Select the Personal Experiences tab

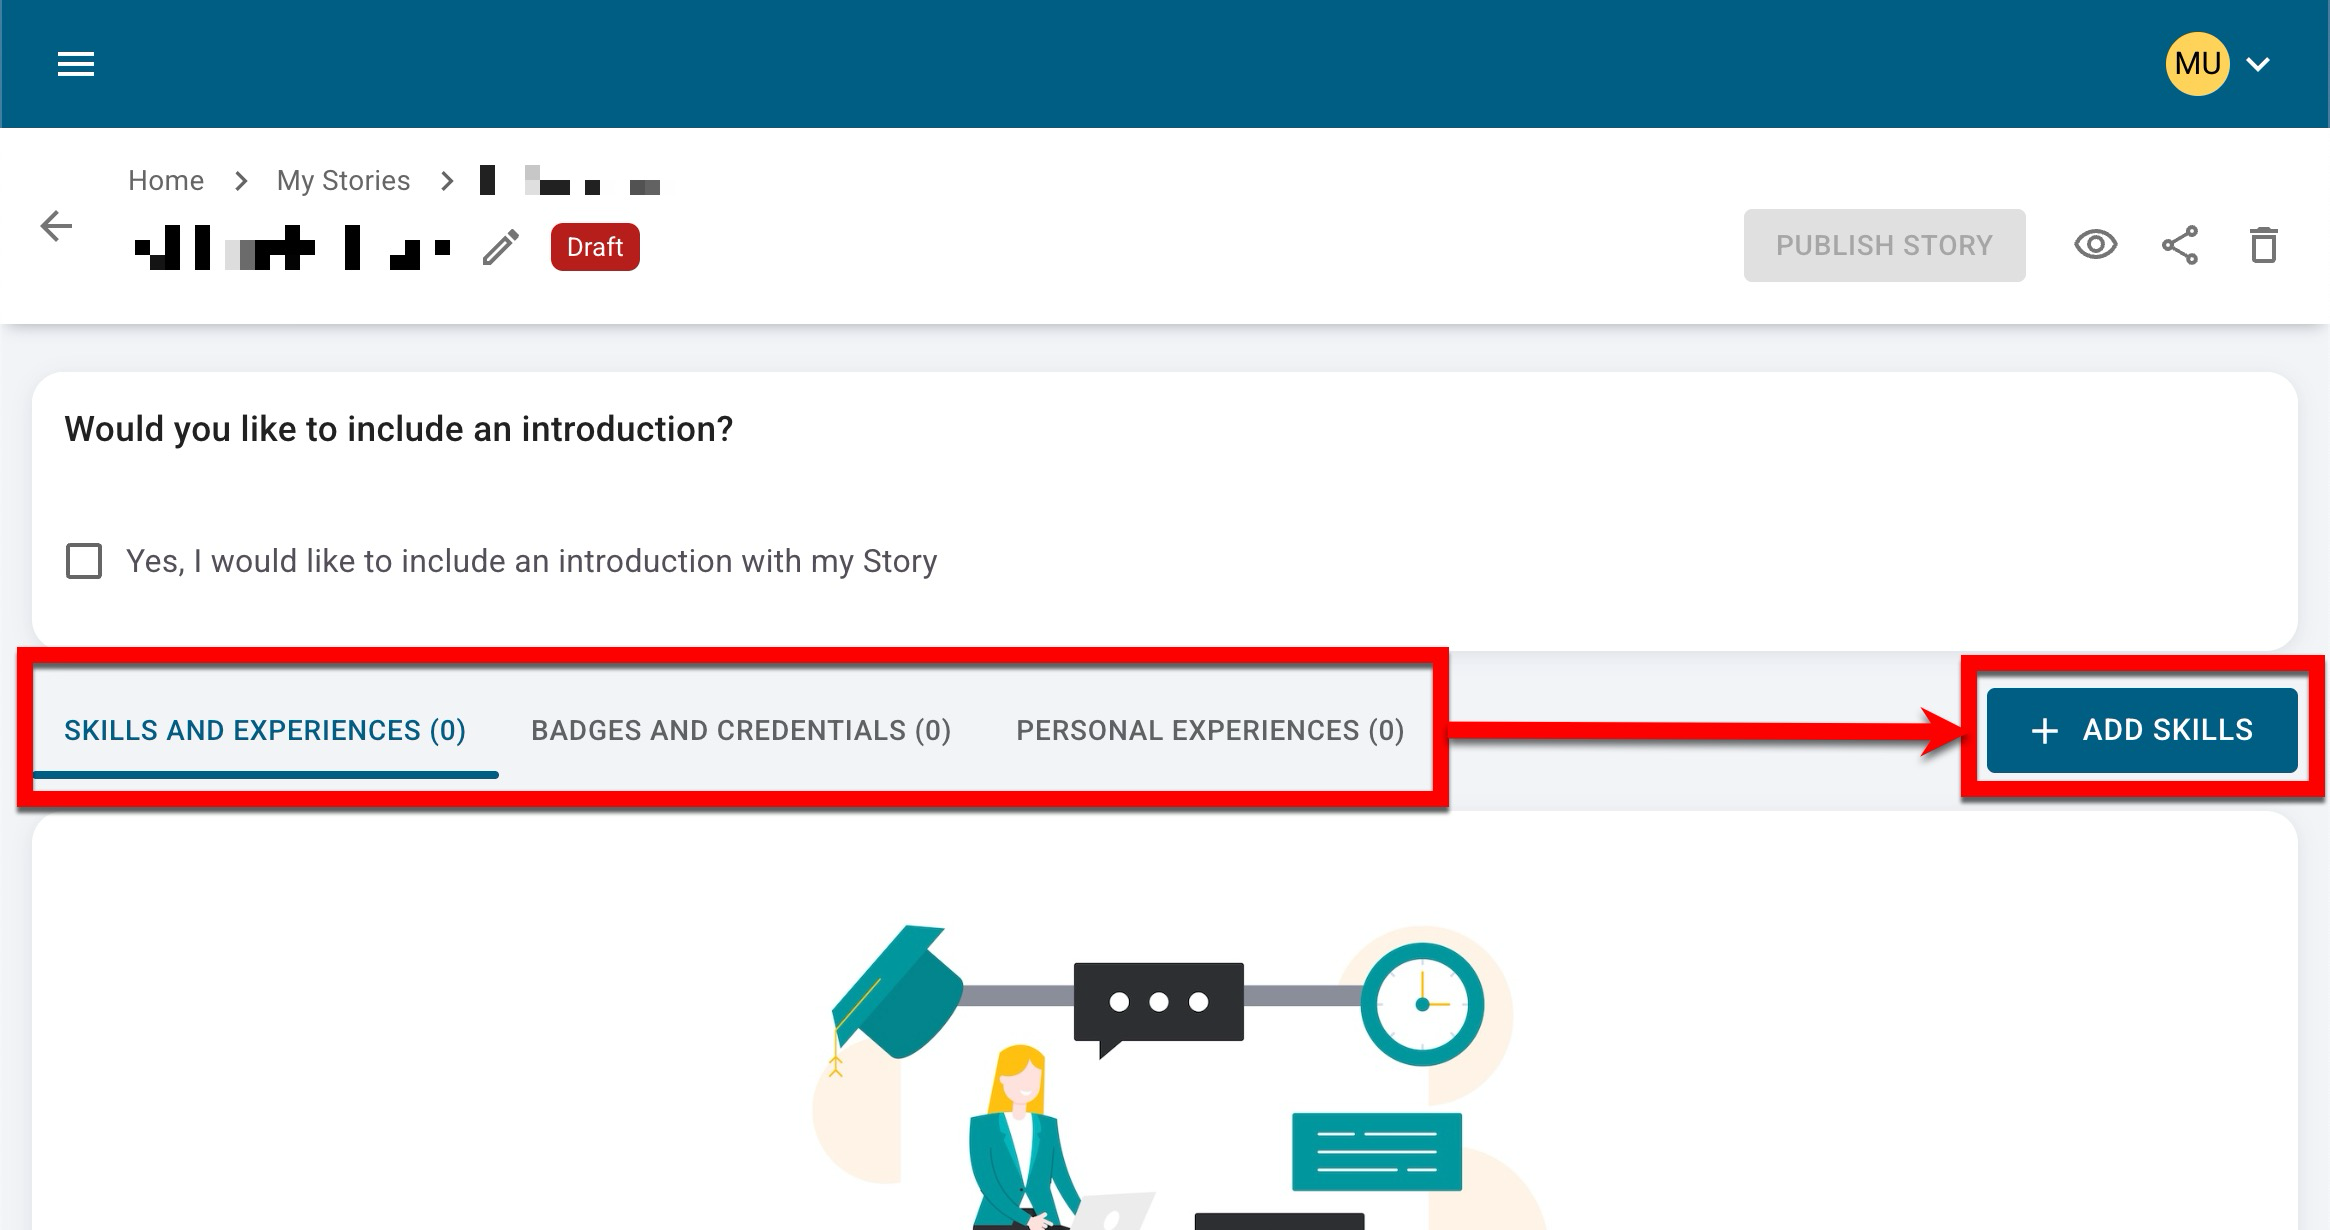1210,731
